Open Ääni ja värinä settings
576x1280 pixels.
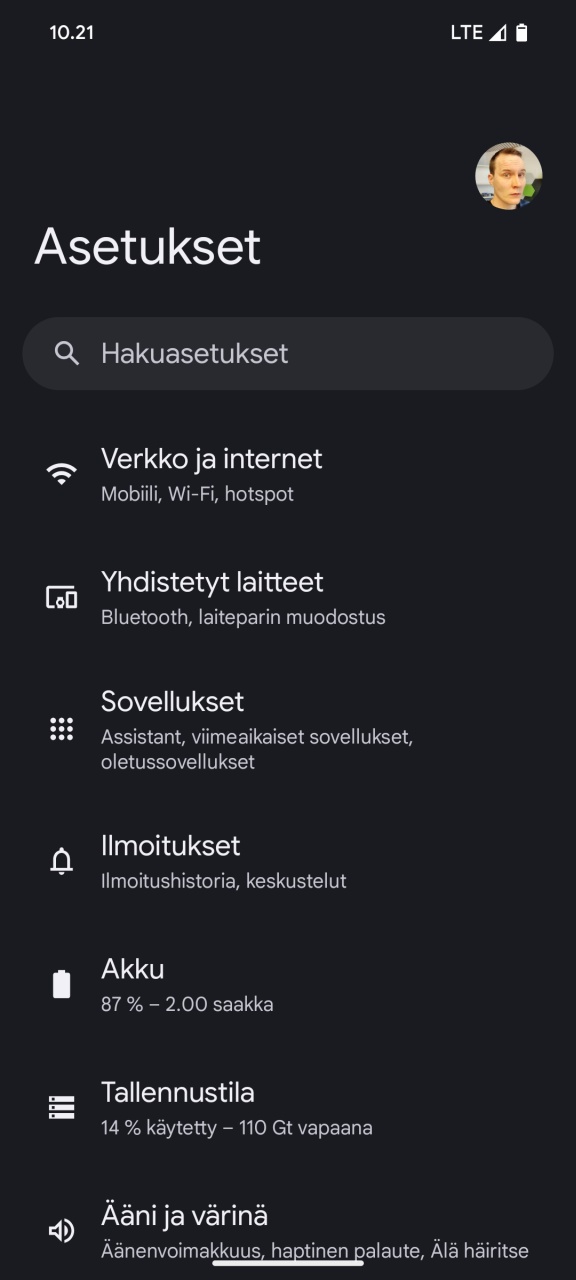(x=288, y=1231)
